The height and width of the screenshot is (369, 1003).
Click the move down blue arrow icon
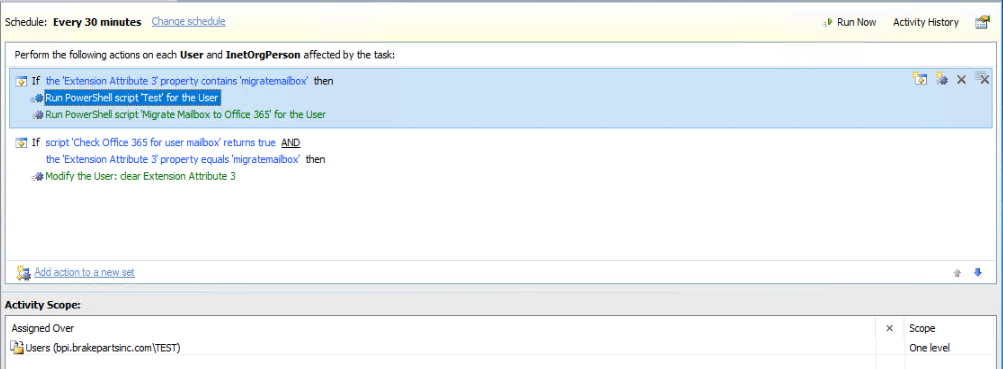pyautogui.click(x=977, y=272)
